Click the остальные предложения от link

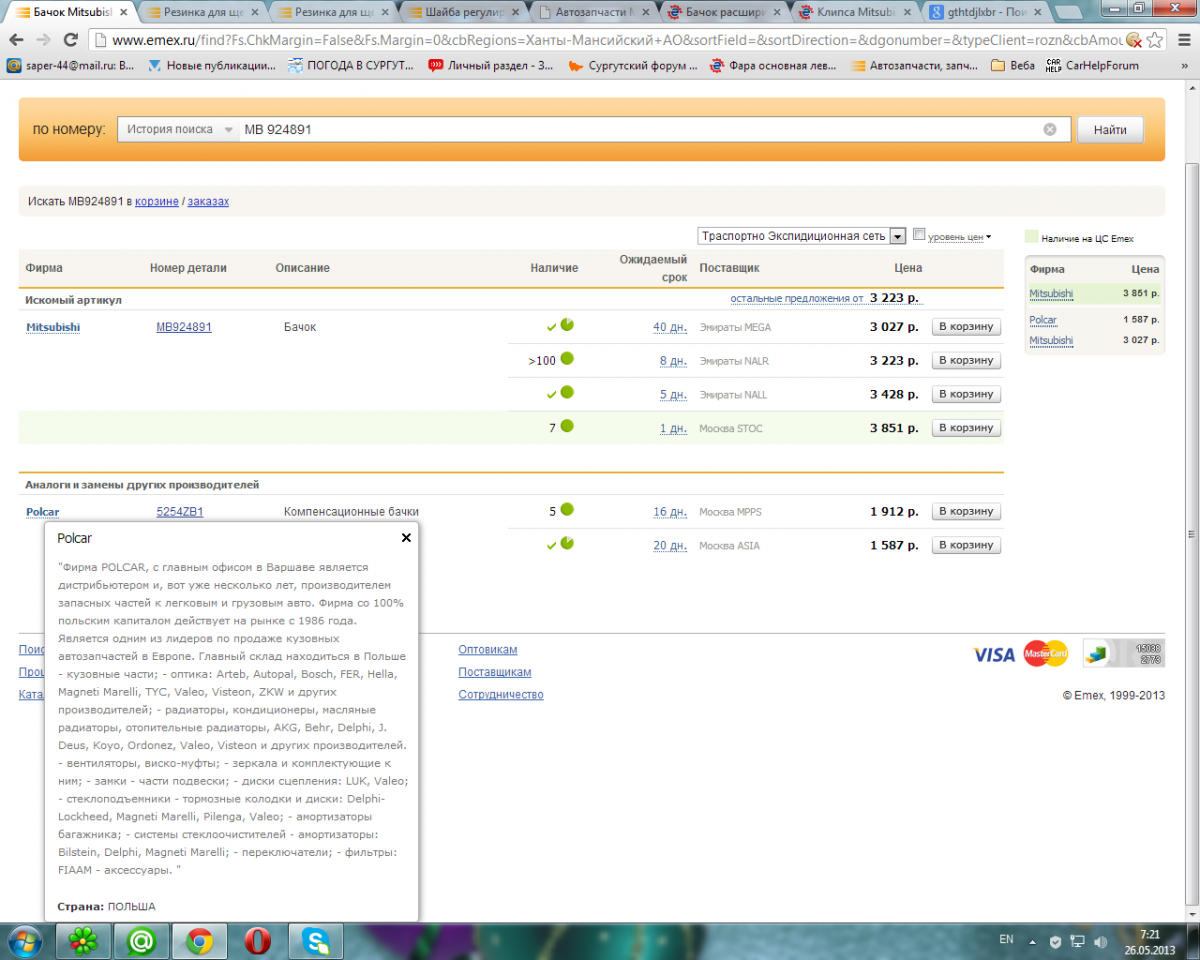tap(796, 298)
